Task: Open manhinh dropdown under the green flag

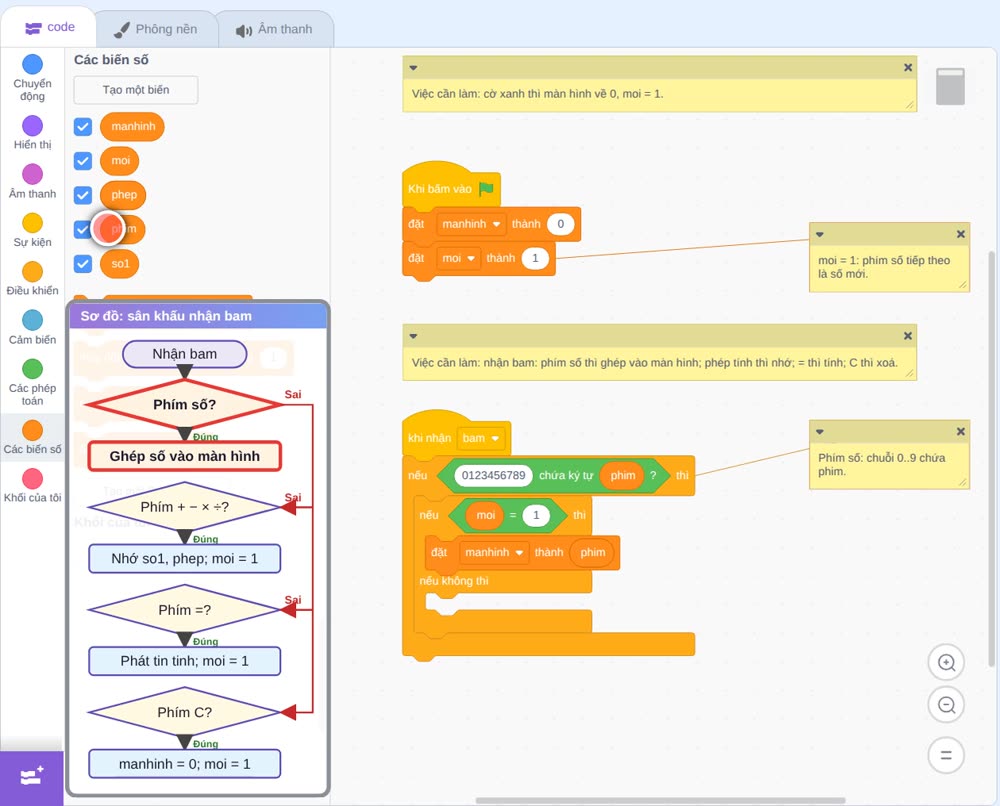Action: tap(471, 224)
